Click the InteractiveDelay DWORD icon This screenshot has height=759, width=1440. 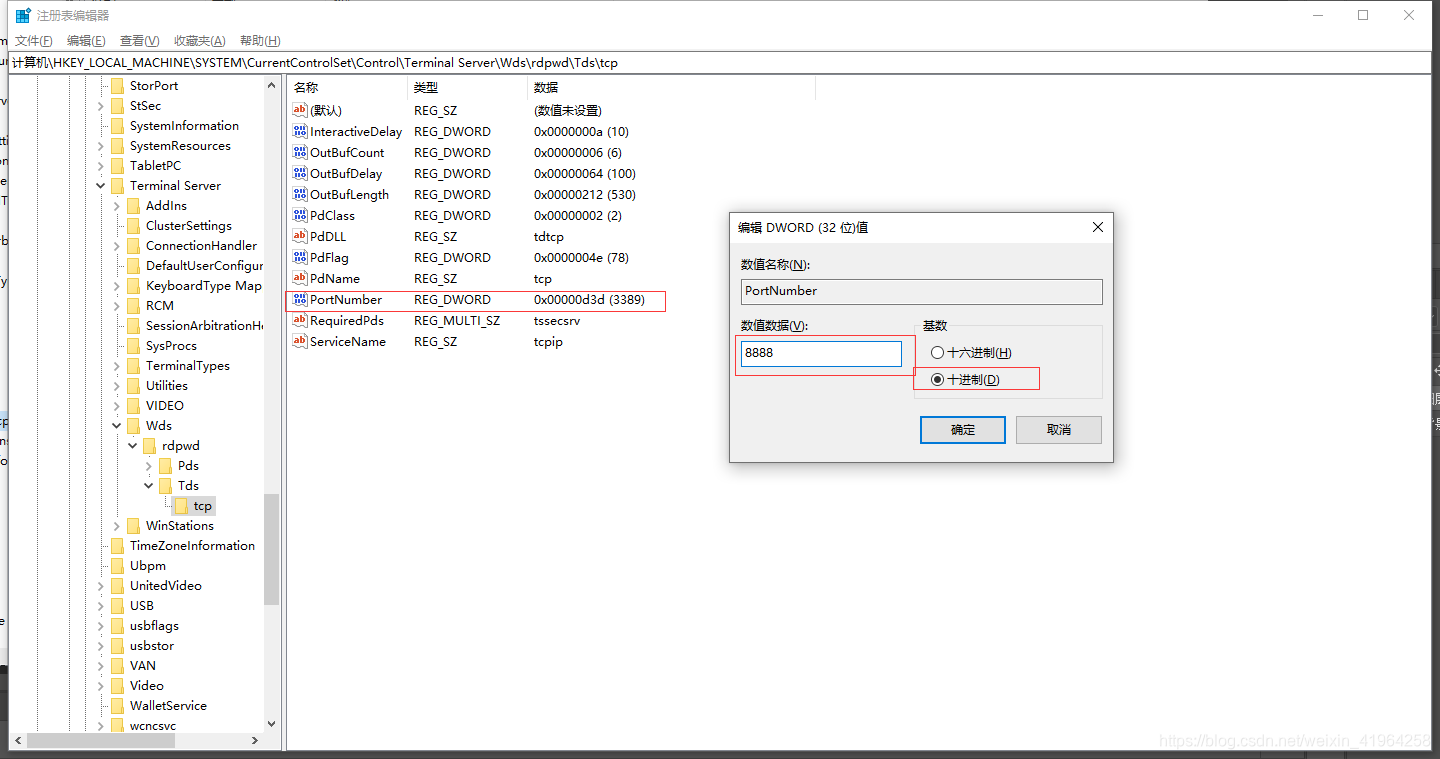click(x=300, y=131)
